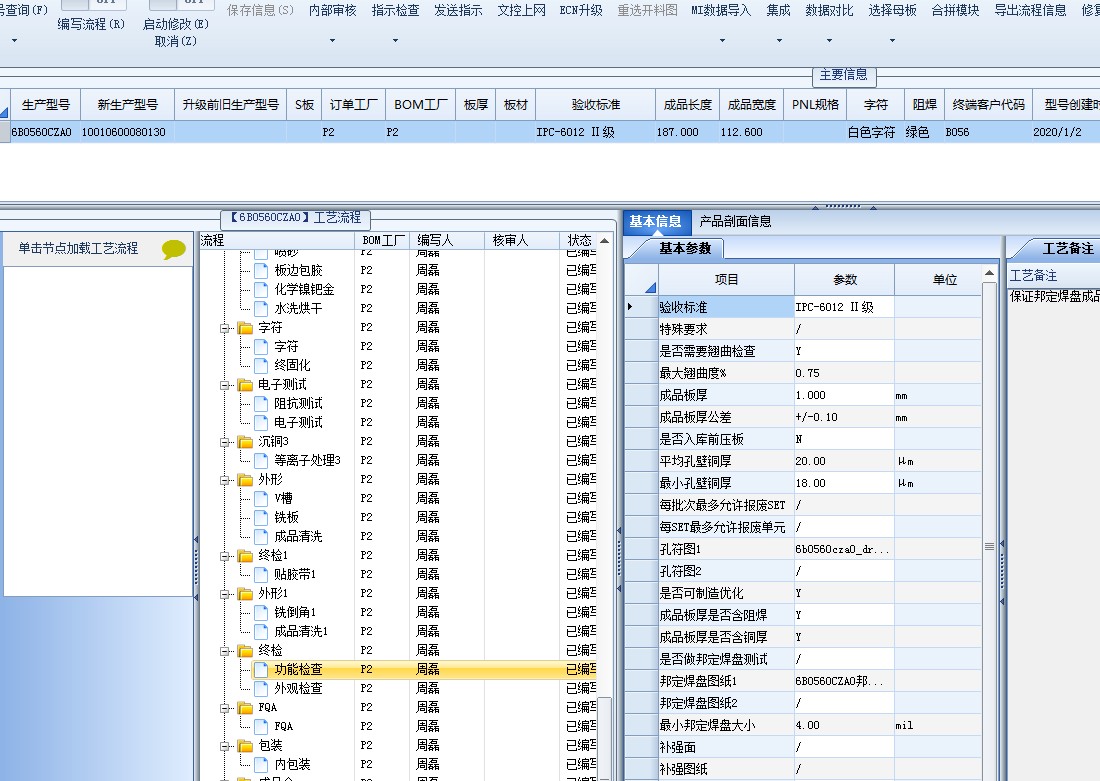This screenshot has width=1100, height=781.
Task: Click 启动修改 (E) toolbar button
Action: 176,24
